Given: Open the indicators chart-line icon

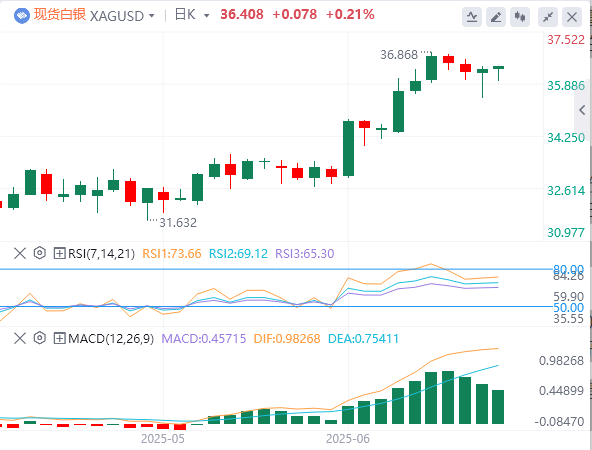Looking at the screenshot, I should (x=472, y=17).
